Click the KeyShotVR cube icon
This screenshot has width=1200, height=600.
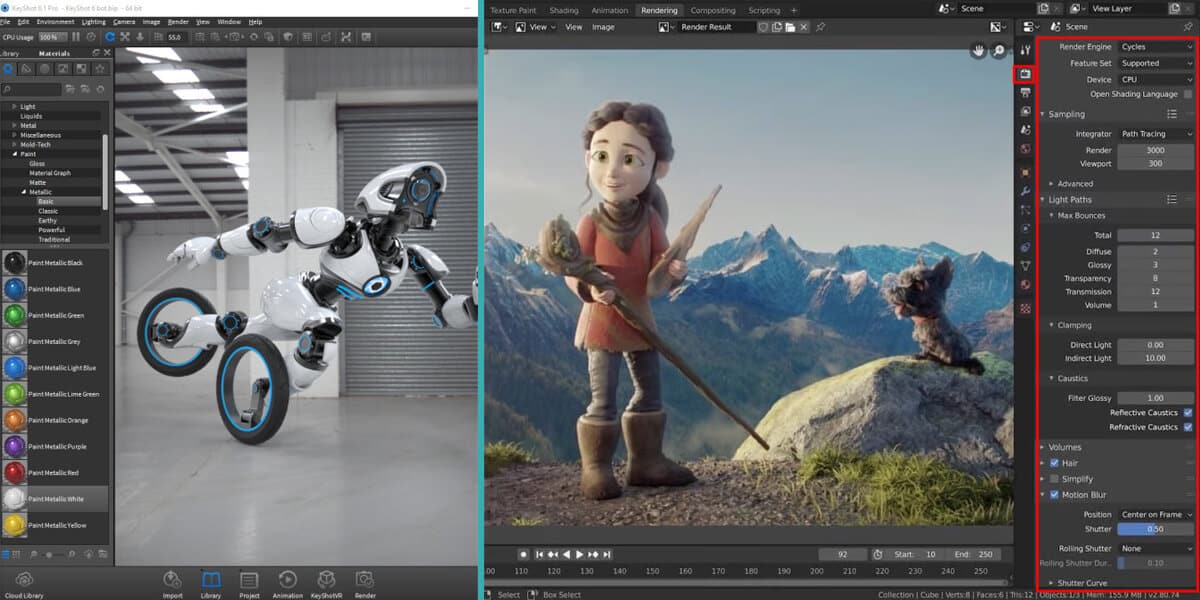(326, 581)
